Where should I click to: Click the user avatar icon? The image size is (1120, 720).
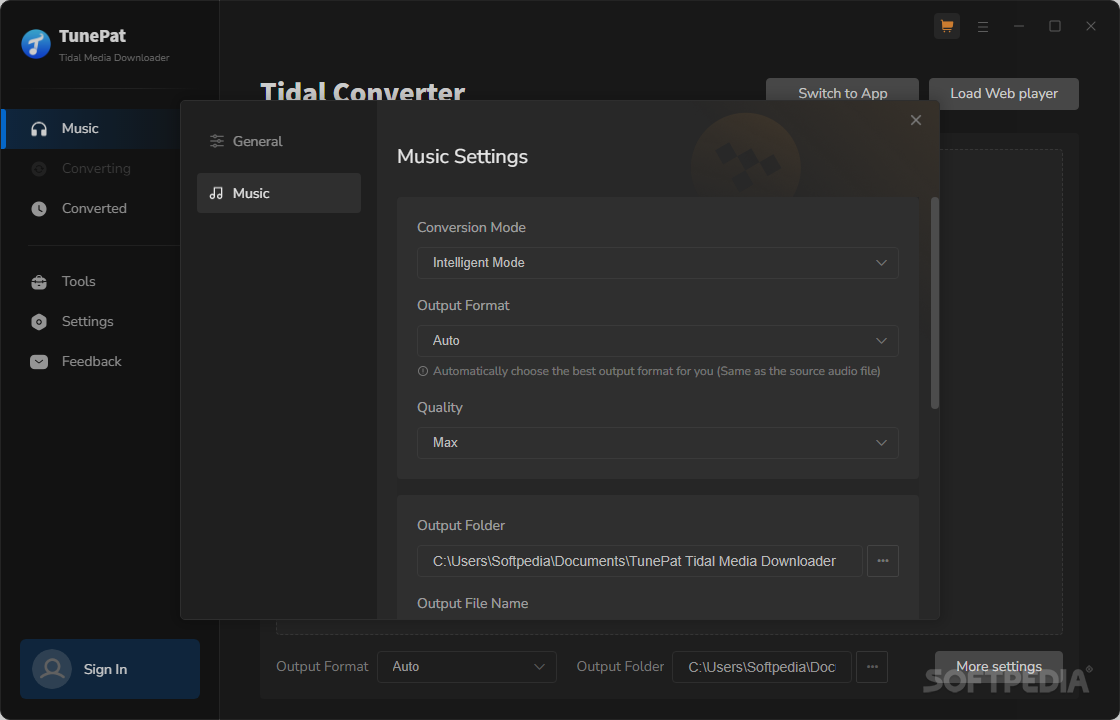[52, 669]
